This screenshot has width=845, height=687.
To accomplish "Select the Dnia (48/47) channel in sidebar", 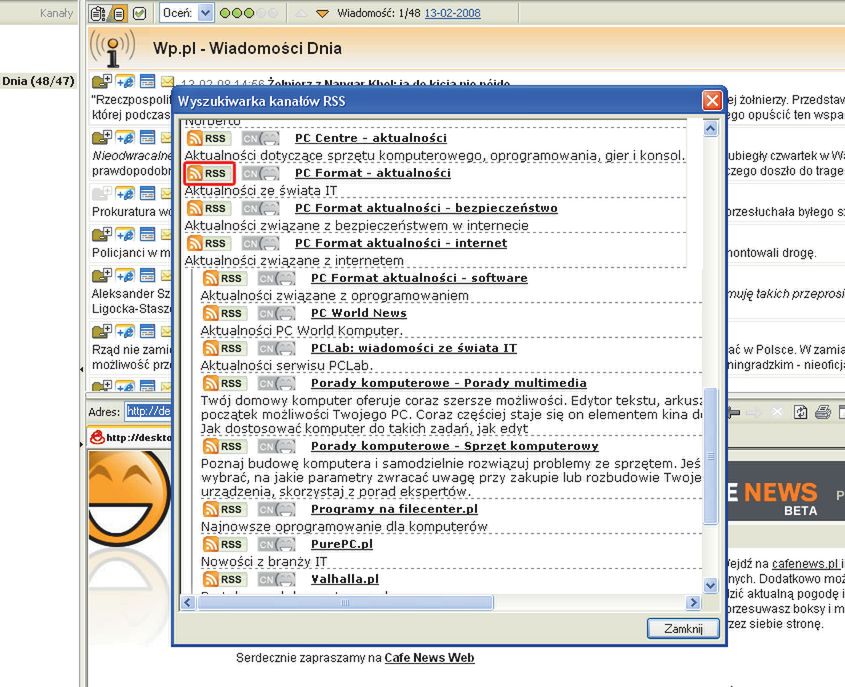I will (38, 81).
